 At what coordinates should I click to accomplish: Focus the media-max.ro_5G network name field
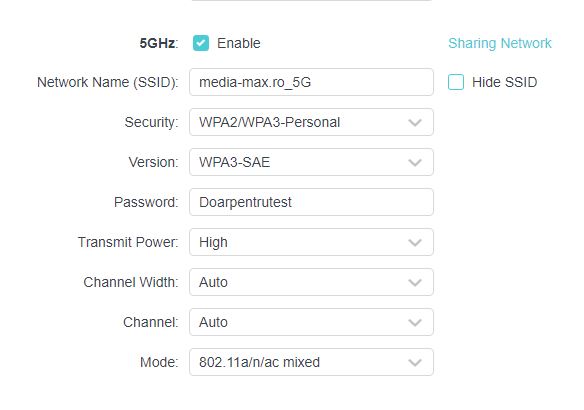[311, 82]
